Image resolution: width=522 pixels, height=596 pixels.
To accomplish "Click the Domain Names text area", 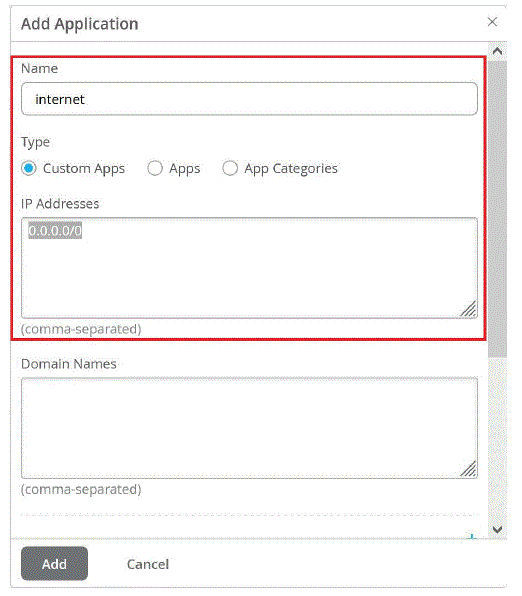I will click(x=249, y=428).
